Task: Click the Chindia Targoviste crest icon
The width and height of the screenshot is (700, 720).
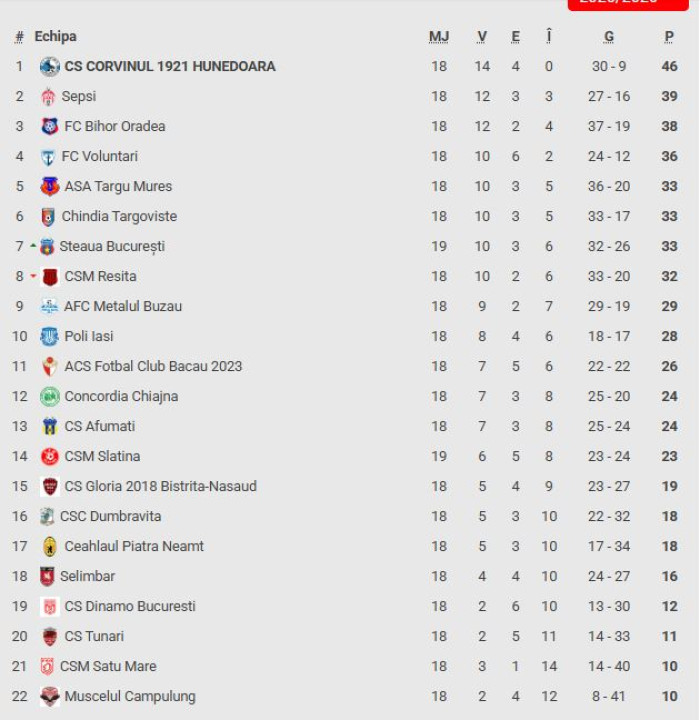Action: pos(48,217)
